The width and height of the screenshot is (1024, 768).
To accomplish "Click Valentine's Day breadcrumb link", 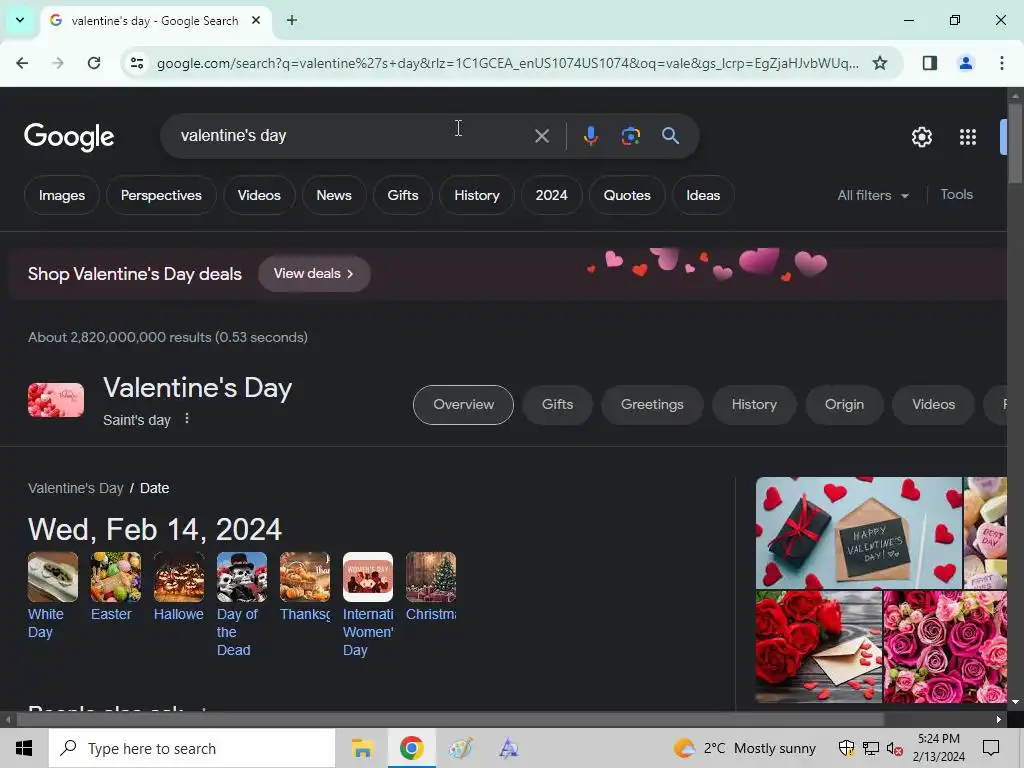I will (x=76, y=488).
